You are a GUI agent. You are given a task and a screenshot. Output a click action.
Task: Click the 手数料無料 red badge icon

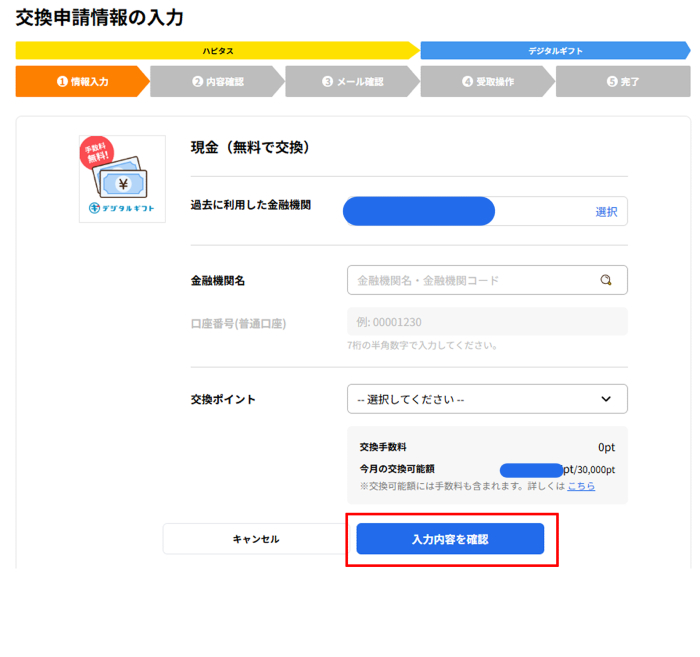(97, 153)
